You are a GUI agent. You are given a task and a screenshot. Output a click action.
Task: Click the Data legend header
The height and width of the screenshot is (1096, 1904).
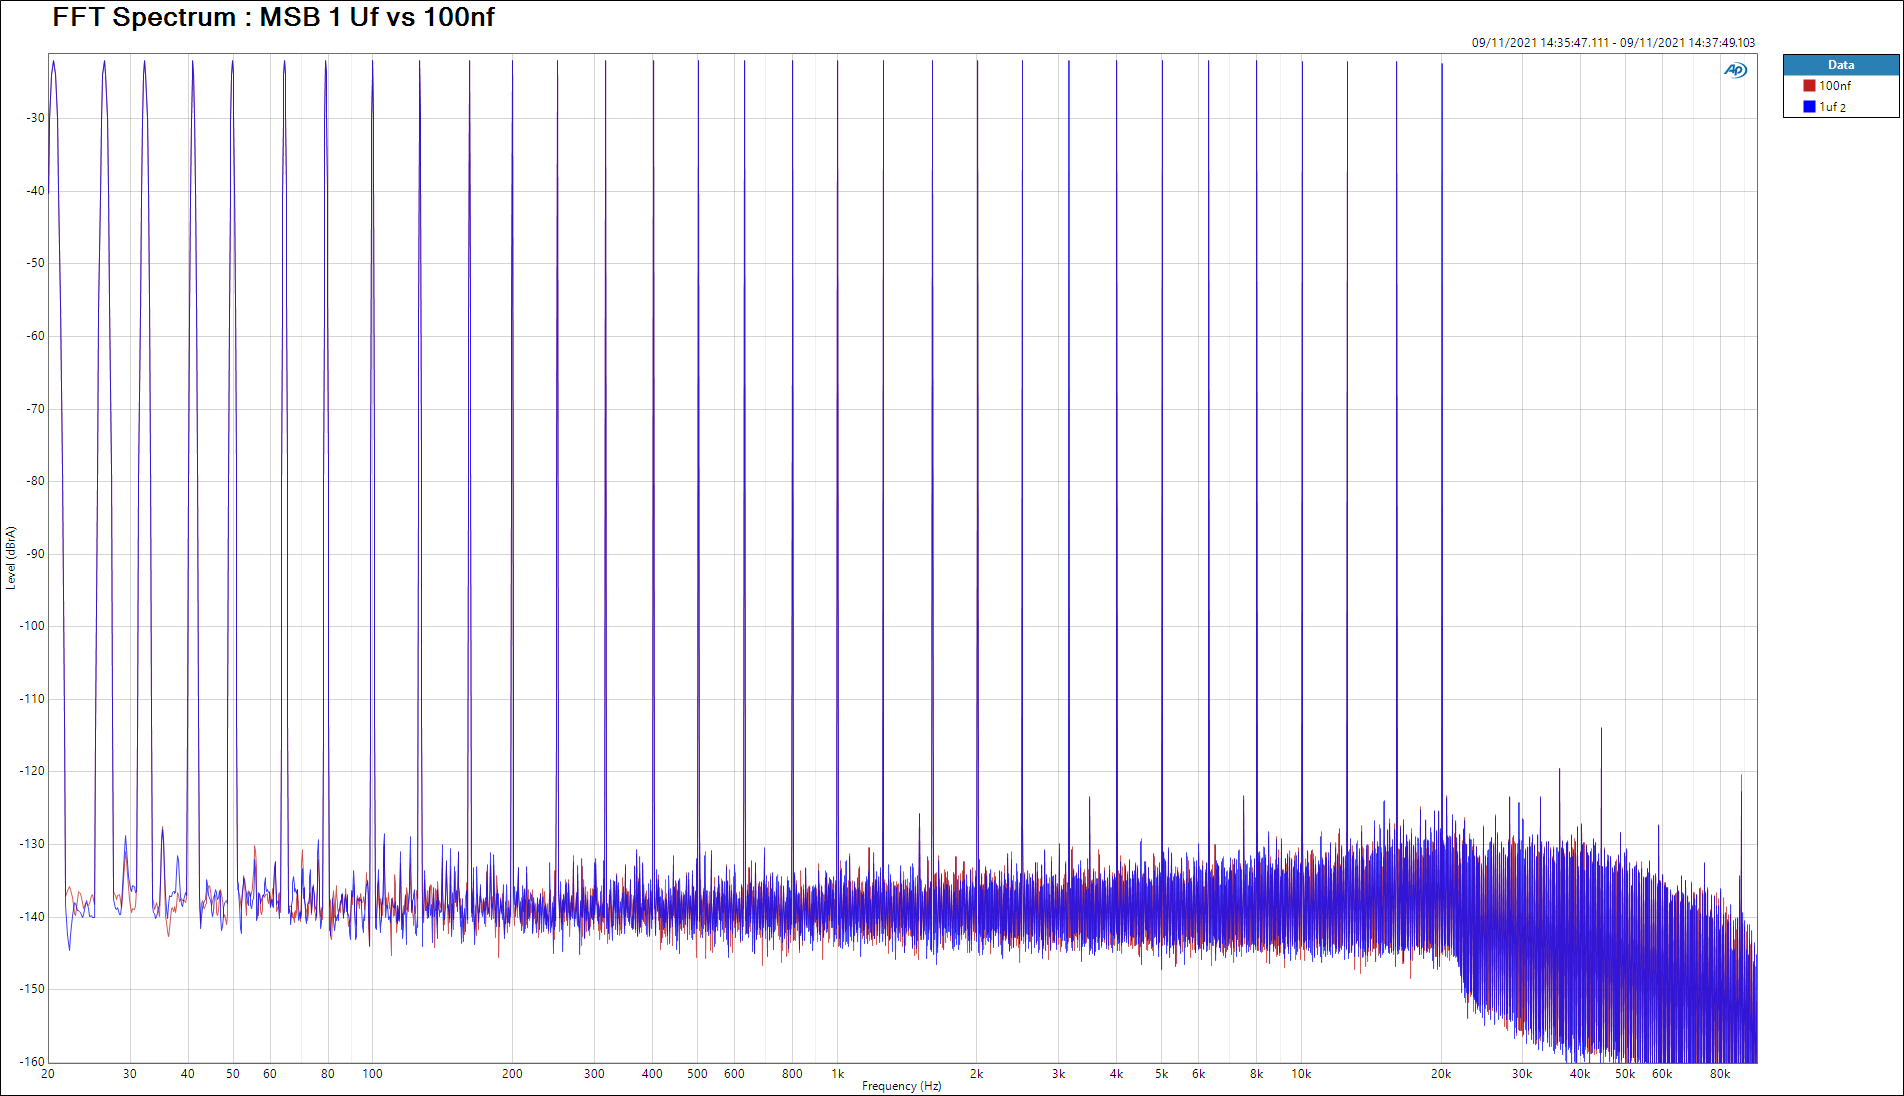click(x=1840, y=65)
